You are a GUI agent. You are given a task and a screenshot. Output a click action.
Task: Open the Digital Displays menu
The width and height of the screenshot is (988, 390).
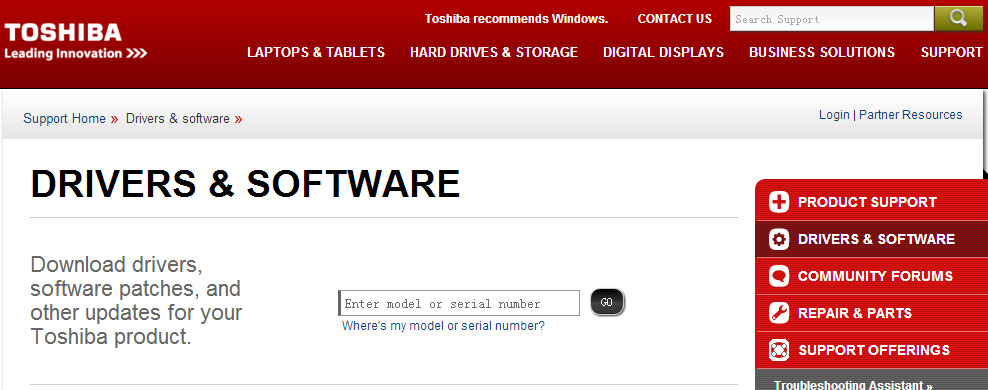[663, 52]
